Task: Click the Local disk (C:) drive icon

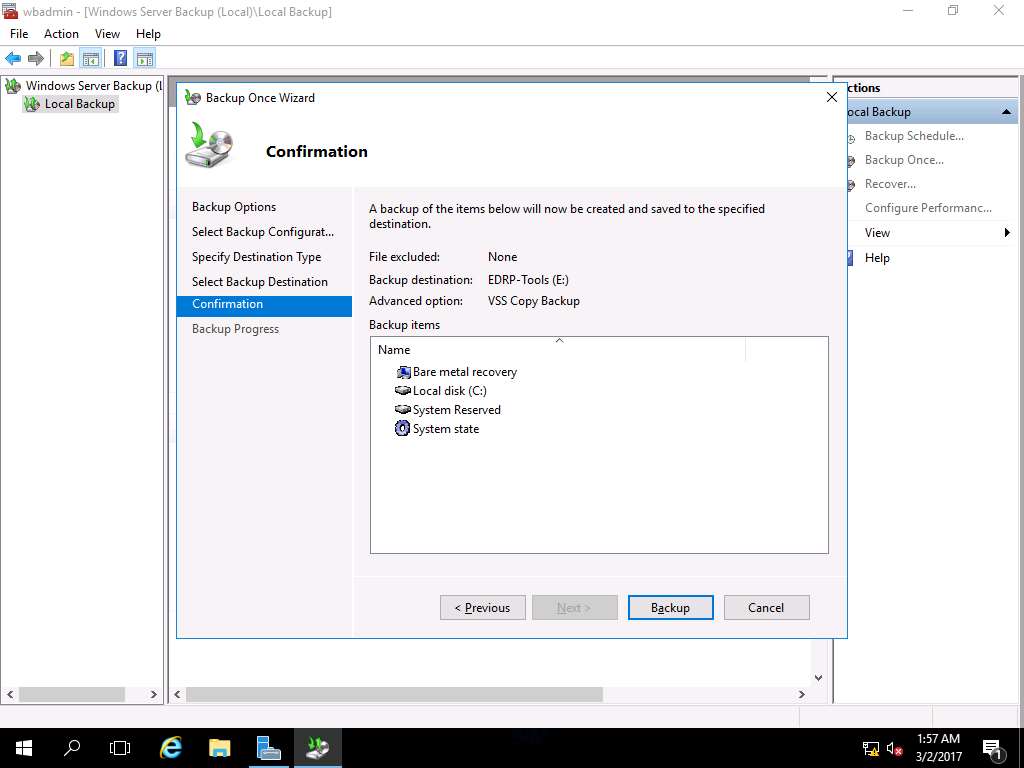Action: coord(403,391)
